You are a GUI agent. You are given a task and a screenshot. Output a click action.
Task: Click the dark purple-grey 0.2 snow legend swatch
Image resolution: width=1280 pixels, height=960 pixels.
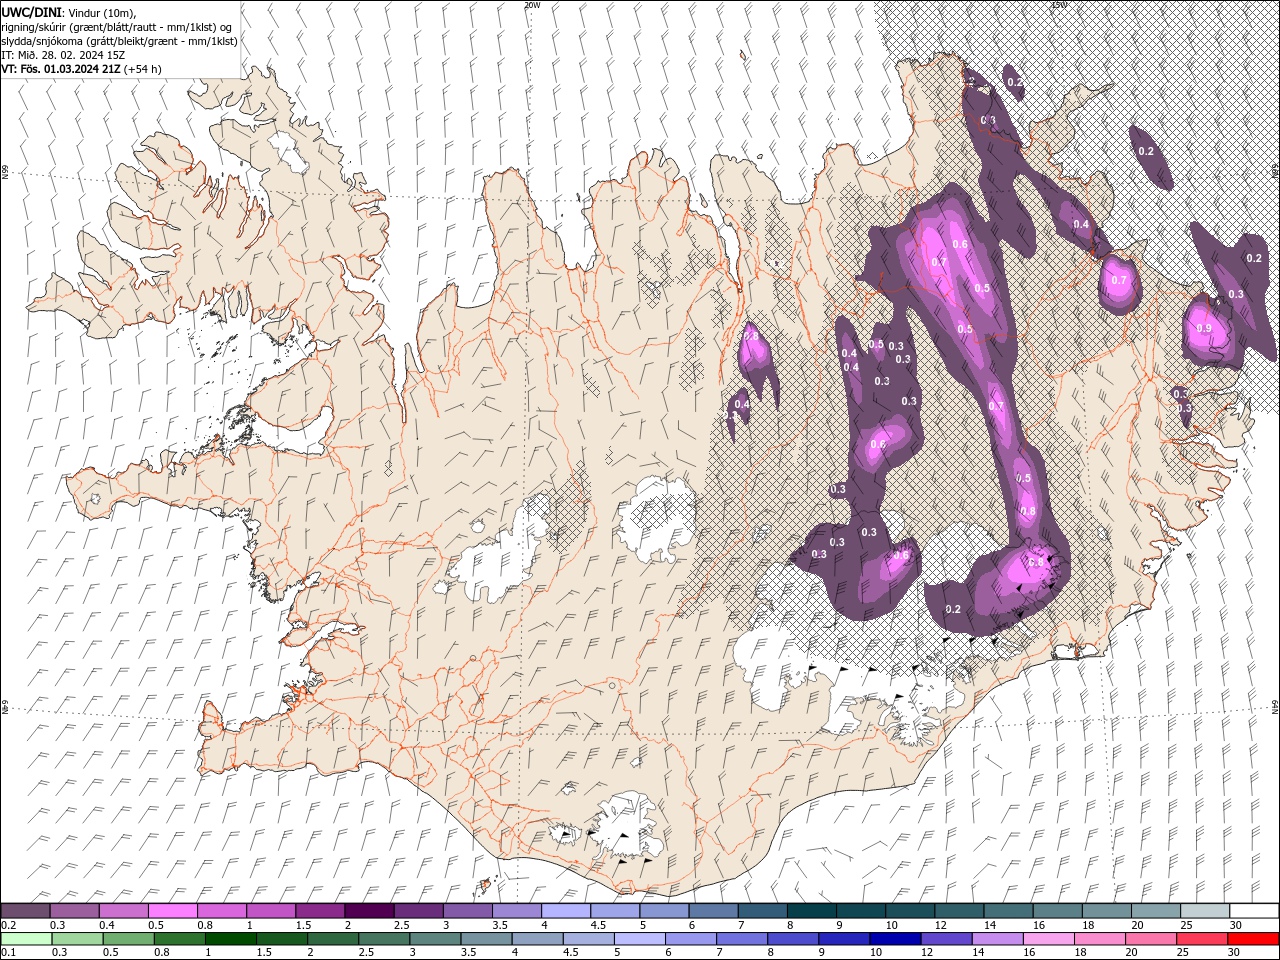(x=25, y=911)
